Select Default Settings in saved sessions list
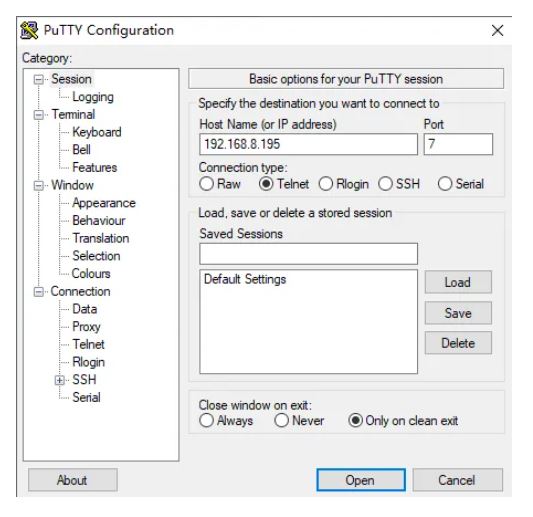Viewport: 533px width, 517px height. tap(245, 279)
